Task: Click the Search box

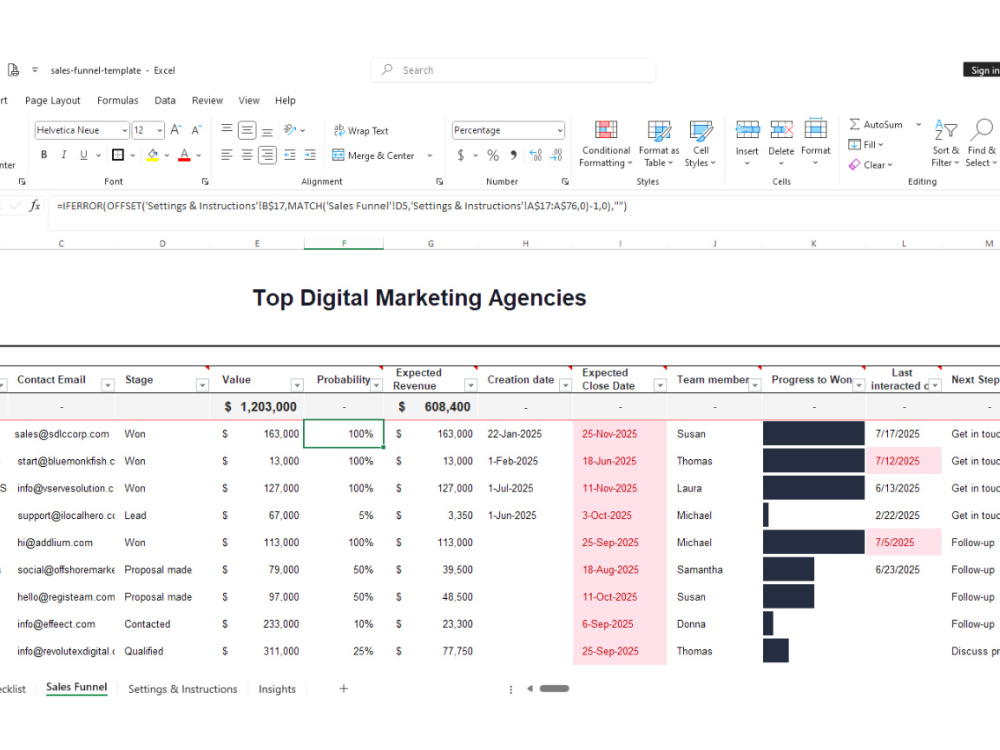Action: [513, 70]
